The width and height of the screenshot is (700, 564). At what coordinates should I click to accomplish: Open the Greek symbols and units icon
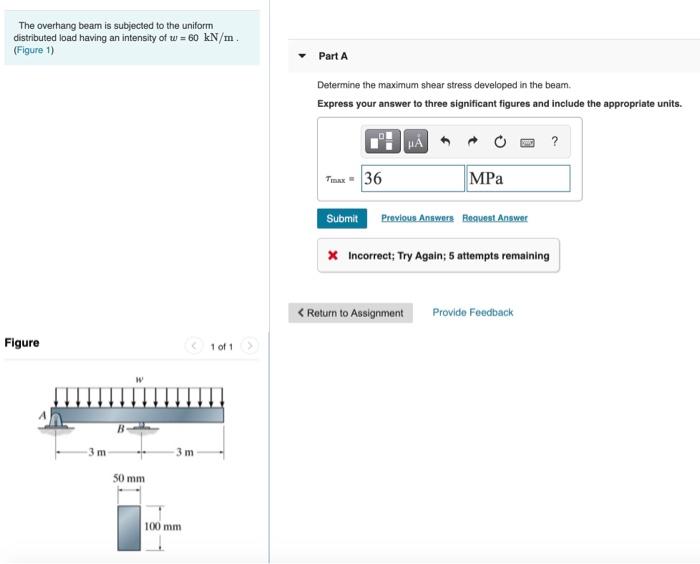(x=416, y=142)
